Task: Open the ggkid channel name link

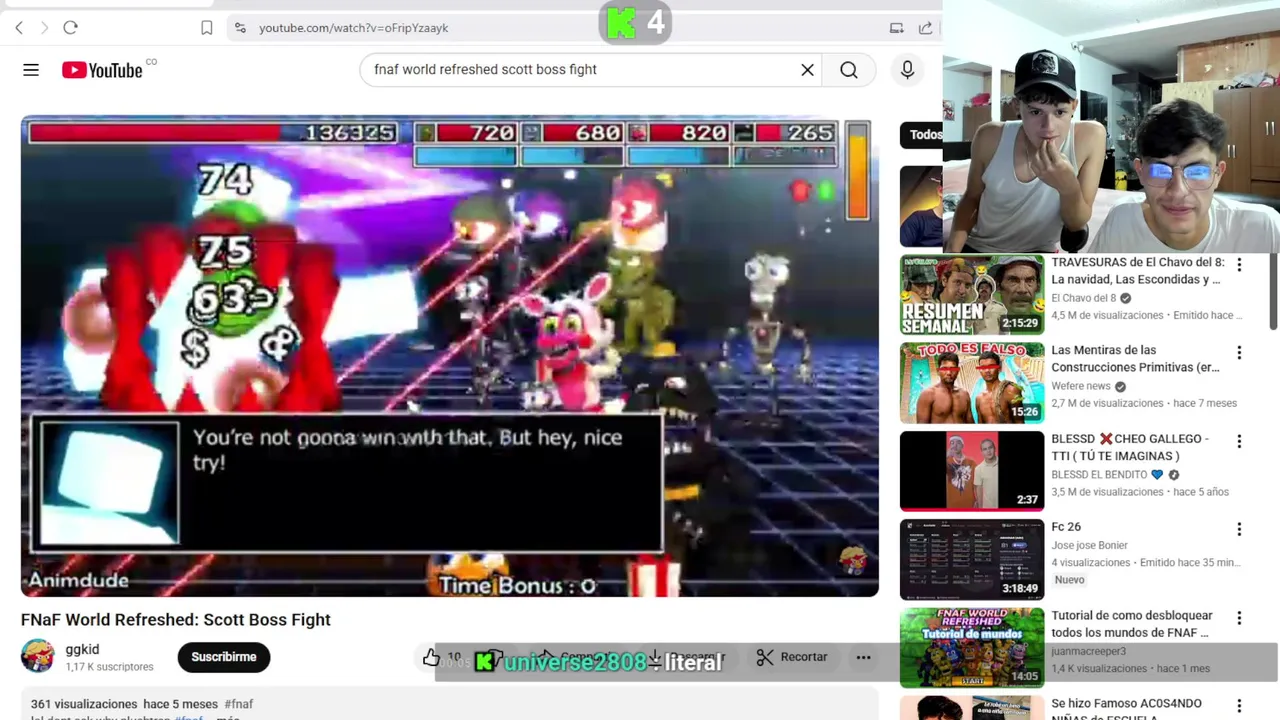Action: [x=82, y=649]
